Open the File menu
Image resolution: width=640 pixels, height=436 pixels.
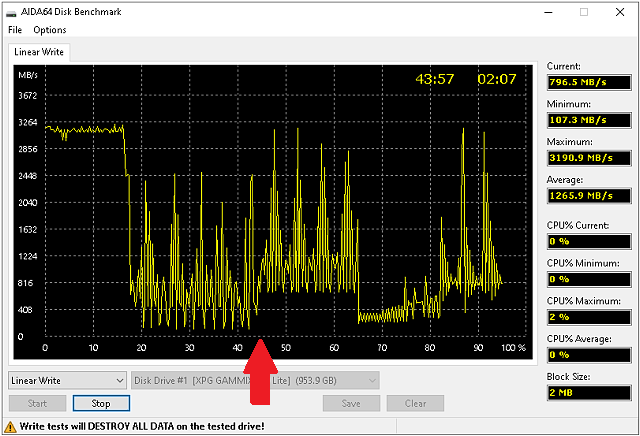tap(15, 30)
